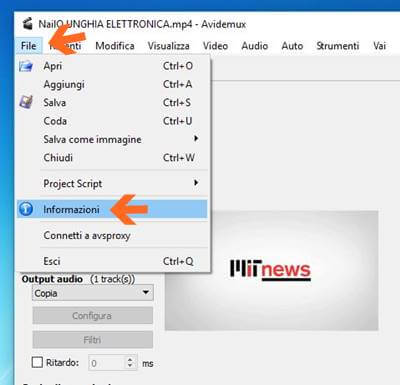This screenshot has height=385, width=400.
Task: Select the Coda menu entry
Action: 112,121
